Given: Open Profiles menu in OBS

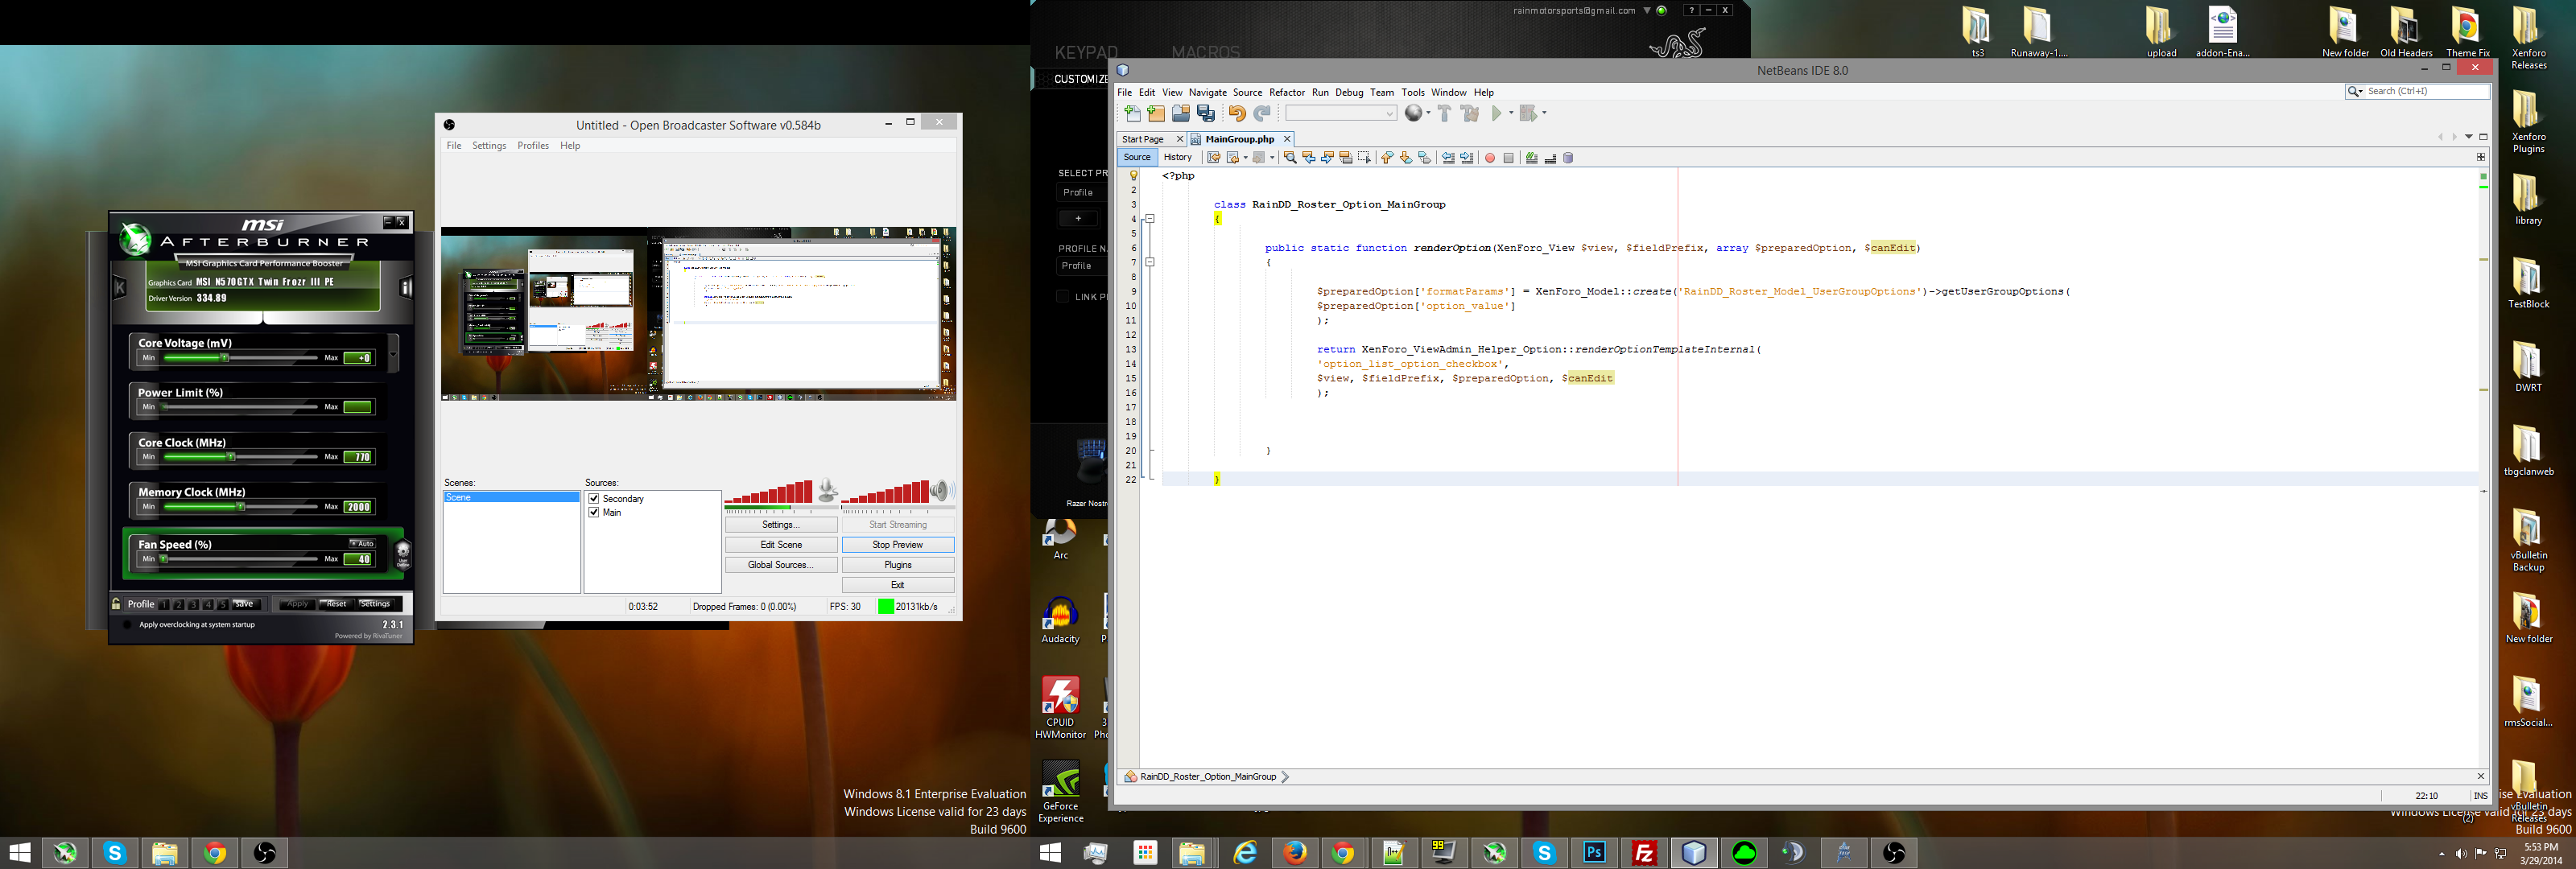Looking at the screenshot, I should (533, 146).
